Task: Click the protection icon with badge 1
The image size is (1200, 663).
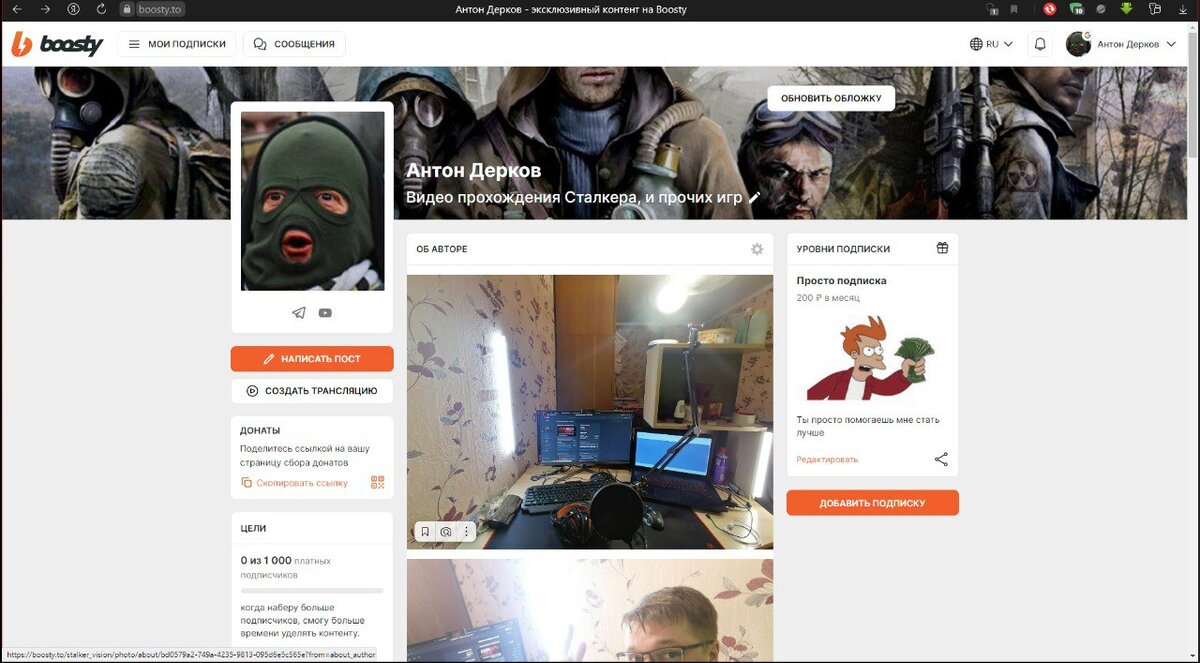Action: pos(991,9)
